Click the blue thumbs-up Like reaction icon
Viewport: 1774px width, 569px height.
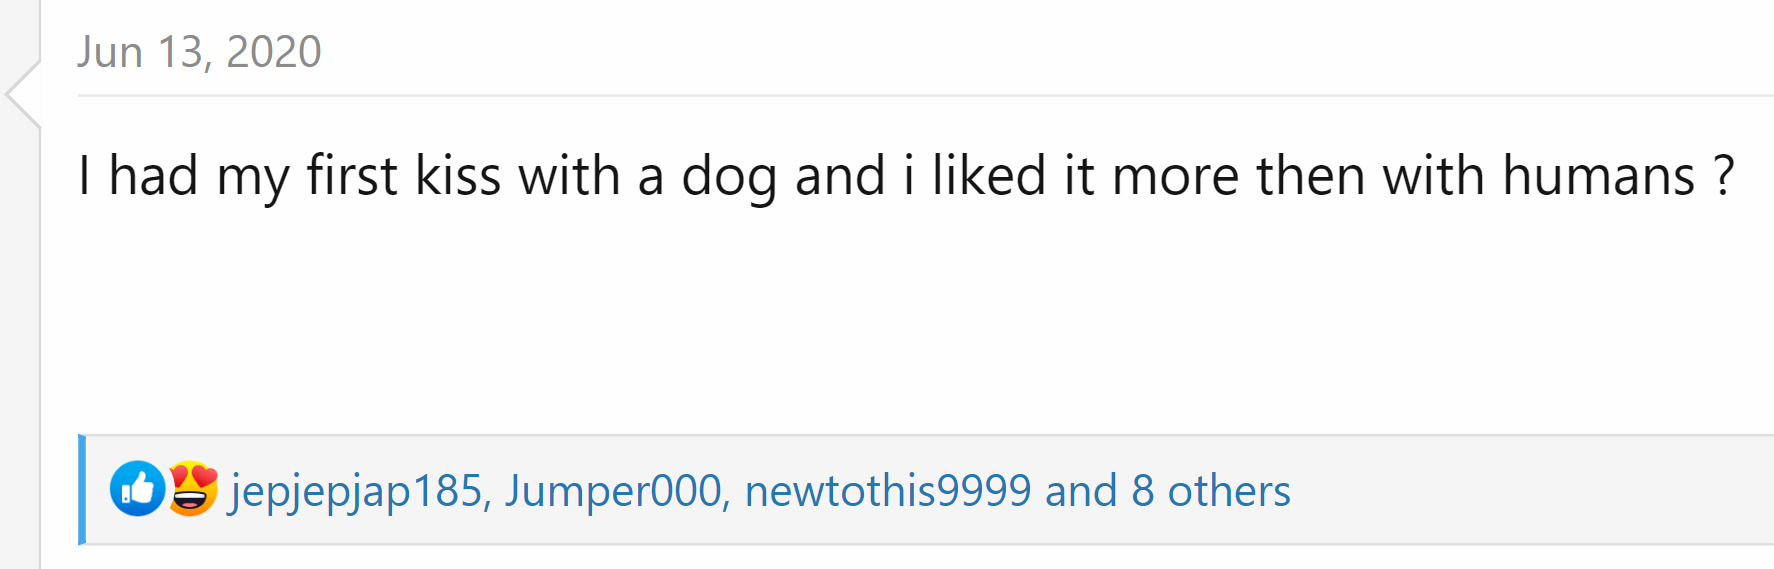(137, 489)
